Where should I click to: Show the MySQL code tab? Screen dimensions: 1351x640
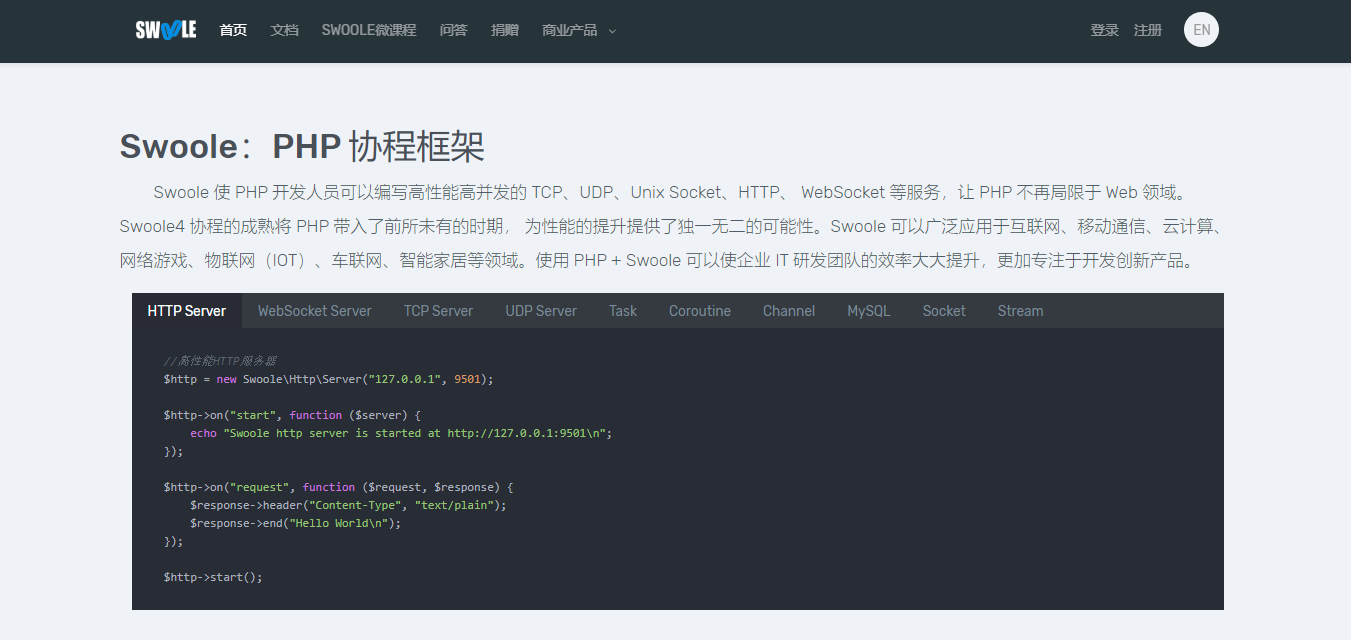[869, 311]
